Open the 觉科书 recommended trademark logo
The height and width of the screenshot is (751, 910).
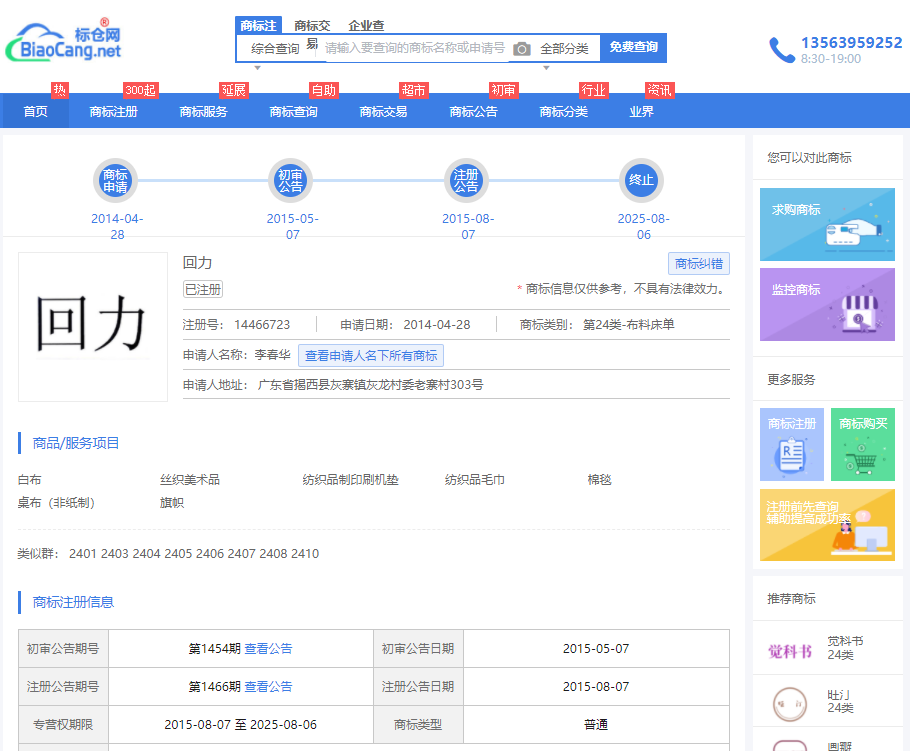(790, 651)
